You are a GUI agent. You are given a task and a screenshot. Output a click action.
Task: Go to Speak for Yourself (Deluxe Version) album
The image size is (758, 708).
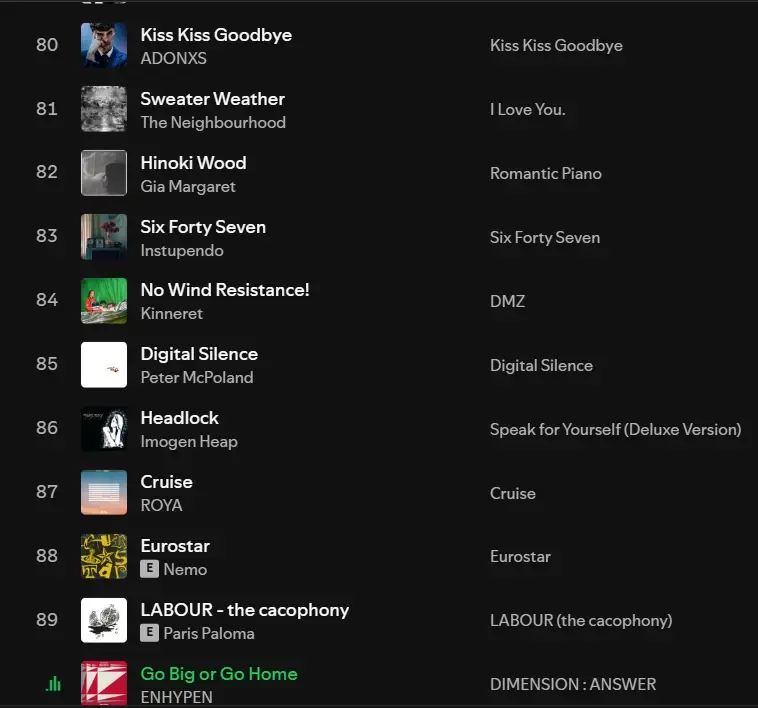[615, 429]
